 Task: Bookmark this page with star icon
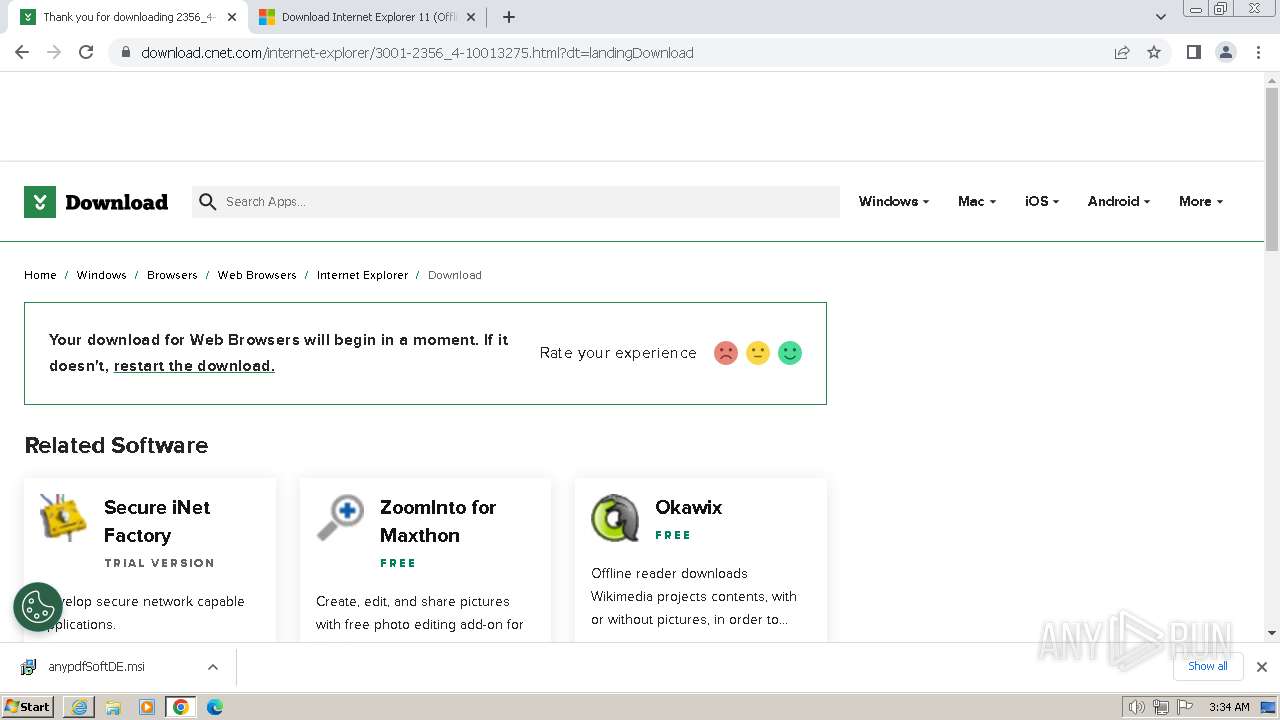tap(1154, 53)
